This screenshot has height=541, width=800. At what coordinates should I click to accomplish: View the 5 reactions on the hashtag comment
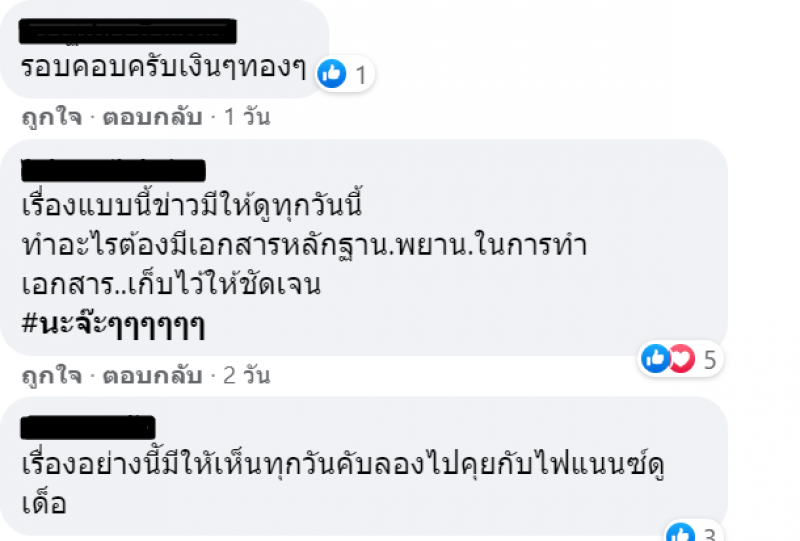tap(710, 359)
